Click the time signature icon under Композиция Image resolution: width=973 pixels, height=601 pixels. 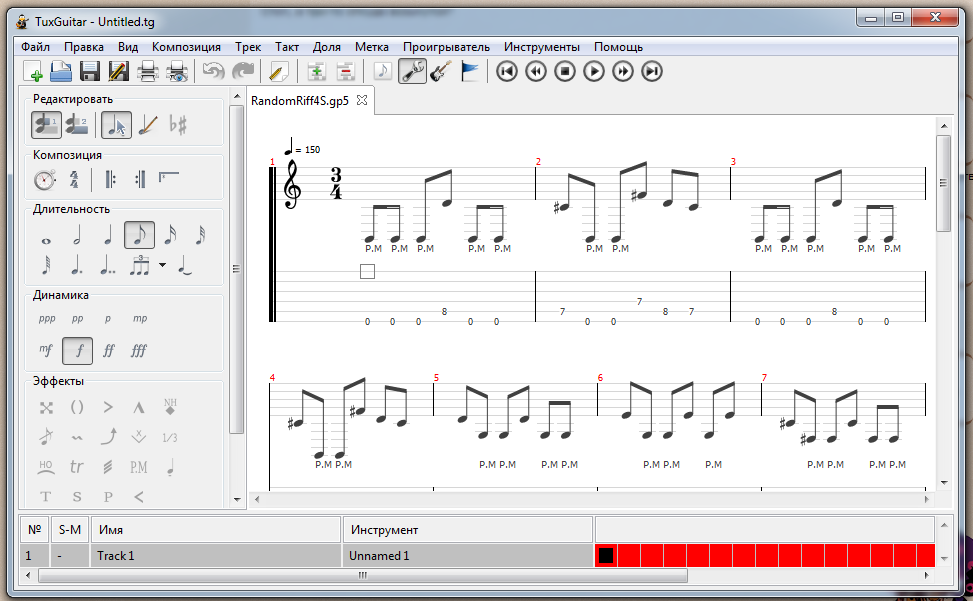tap(74, 180)
